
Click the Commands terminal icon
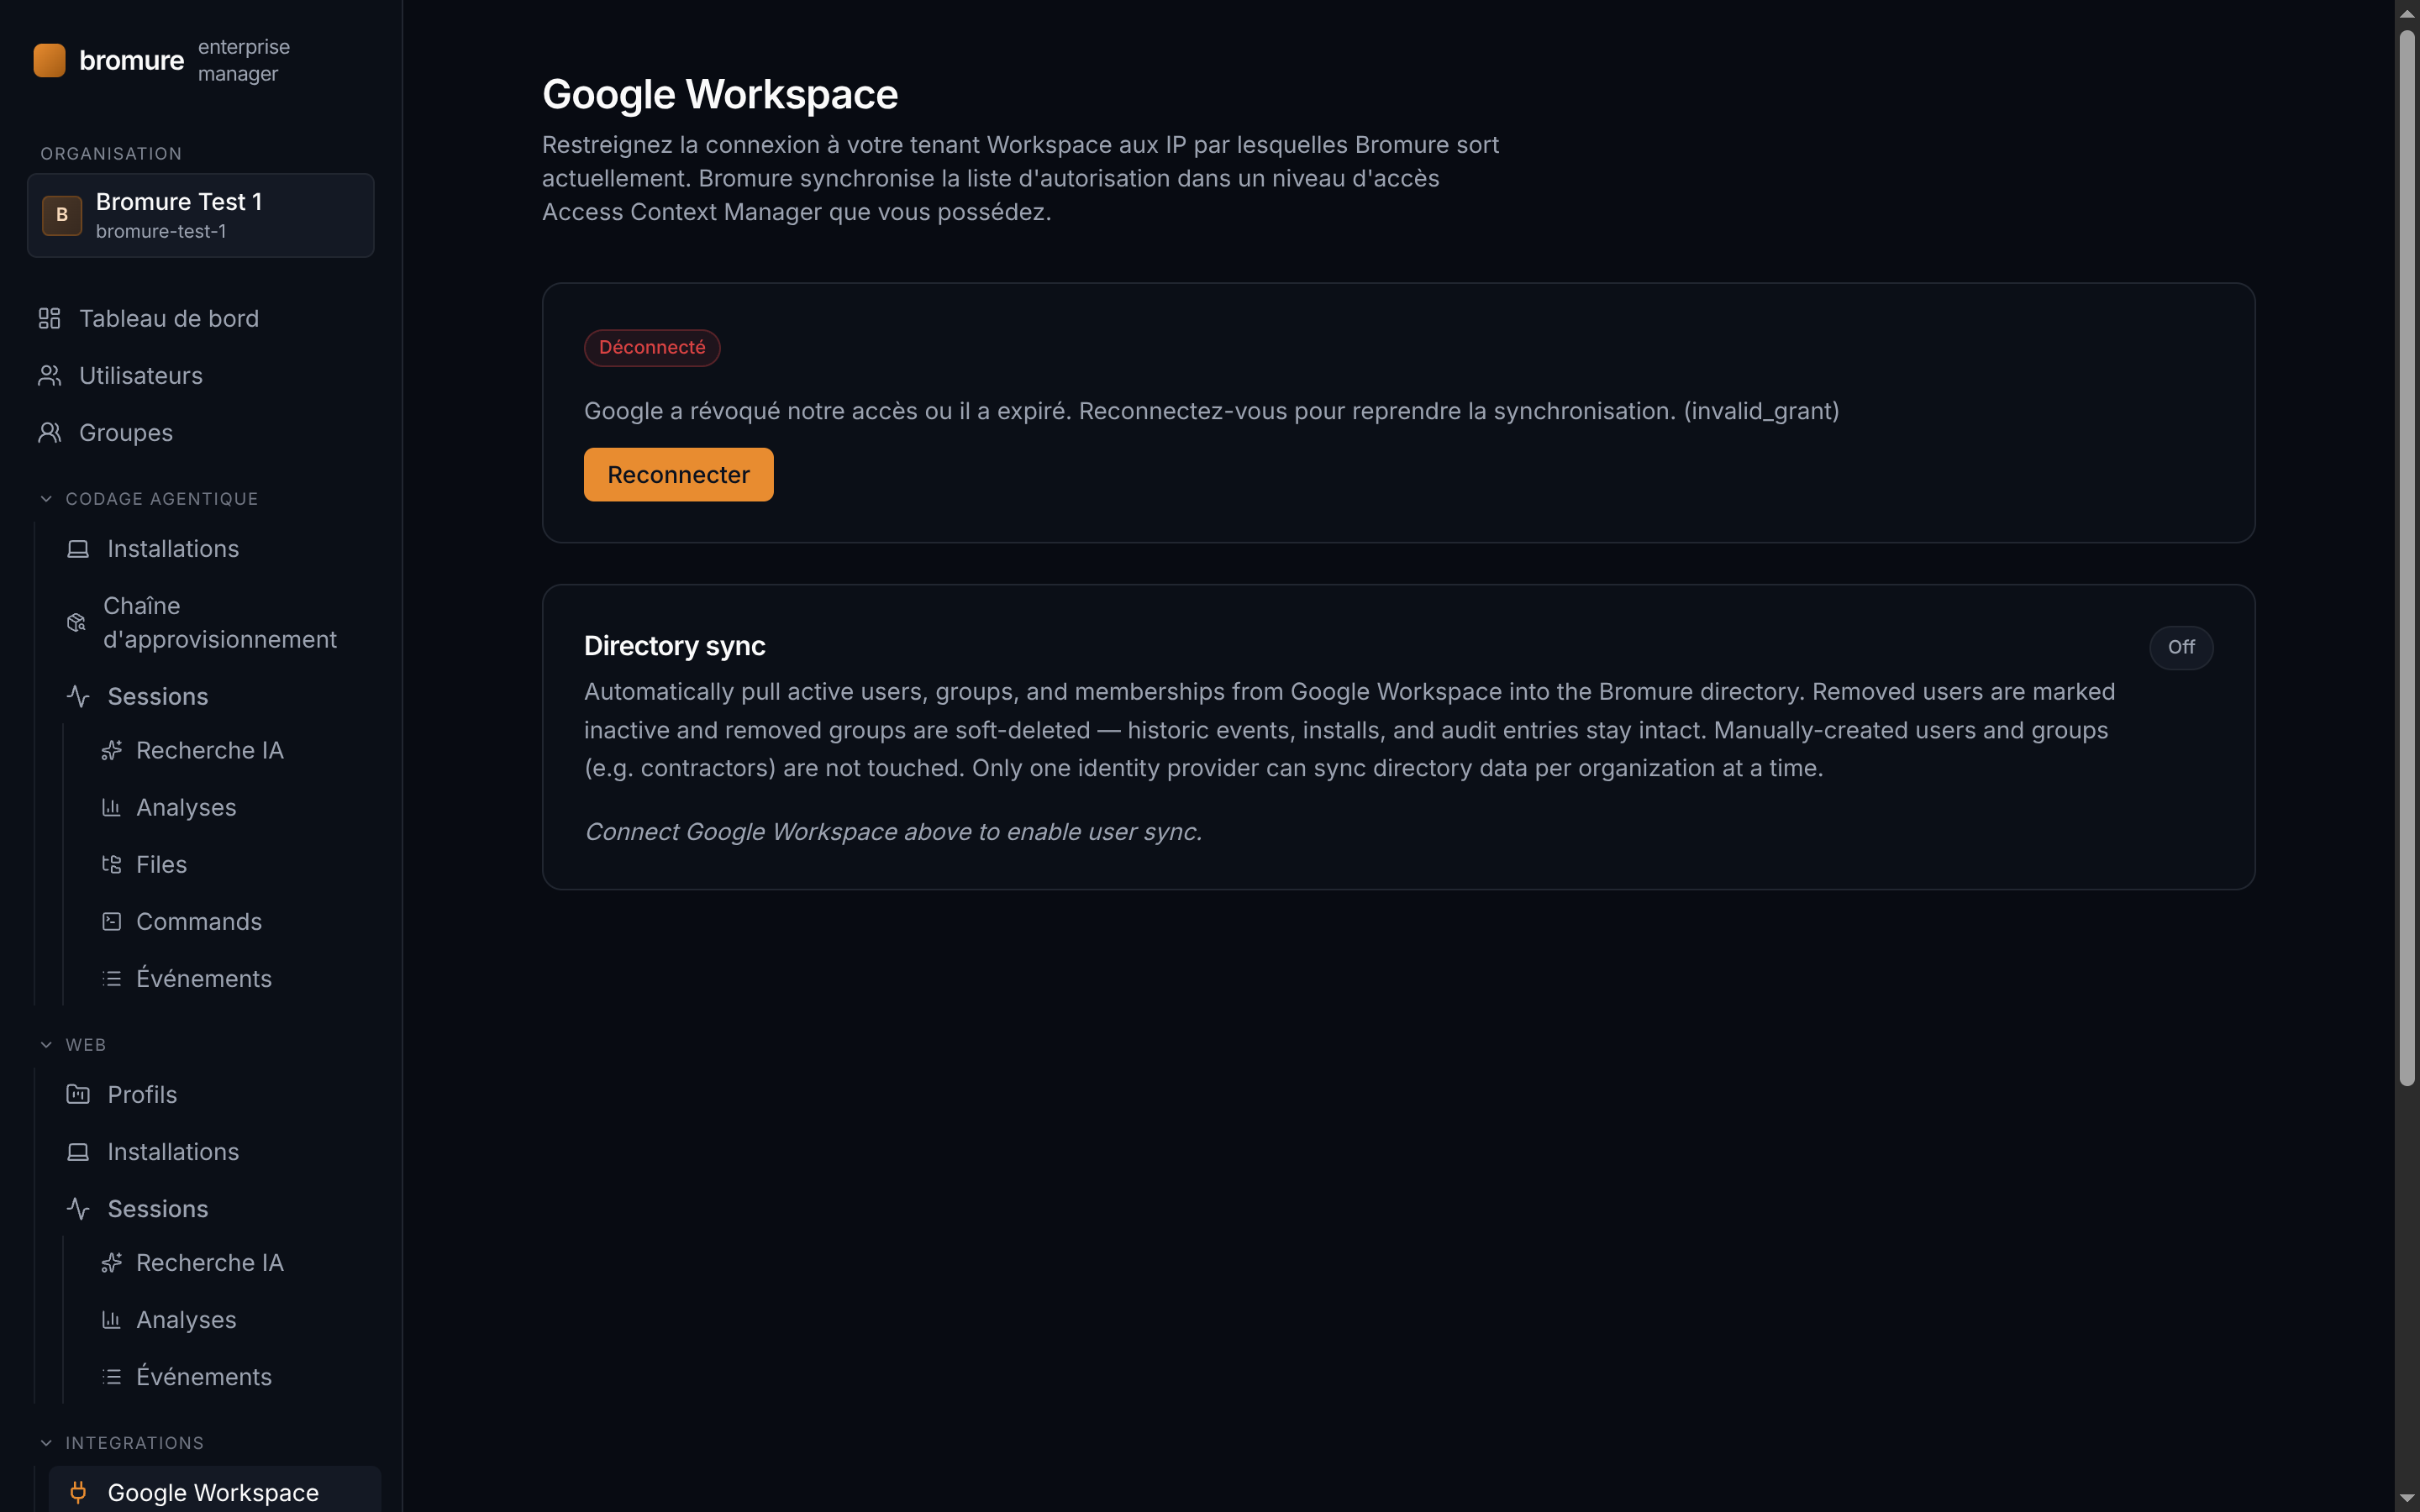[112, 921]
